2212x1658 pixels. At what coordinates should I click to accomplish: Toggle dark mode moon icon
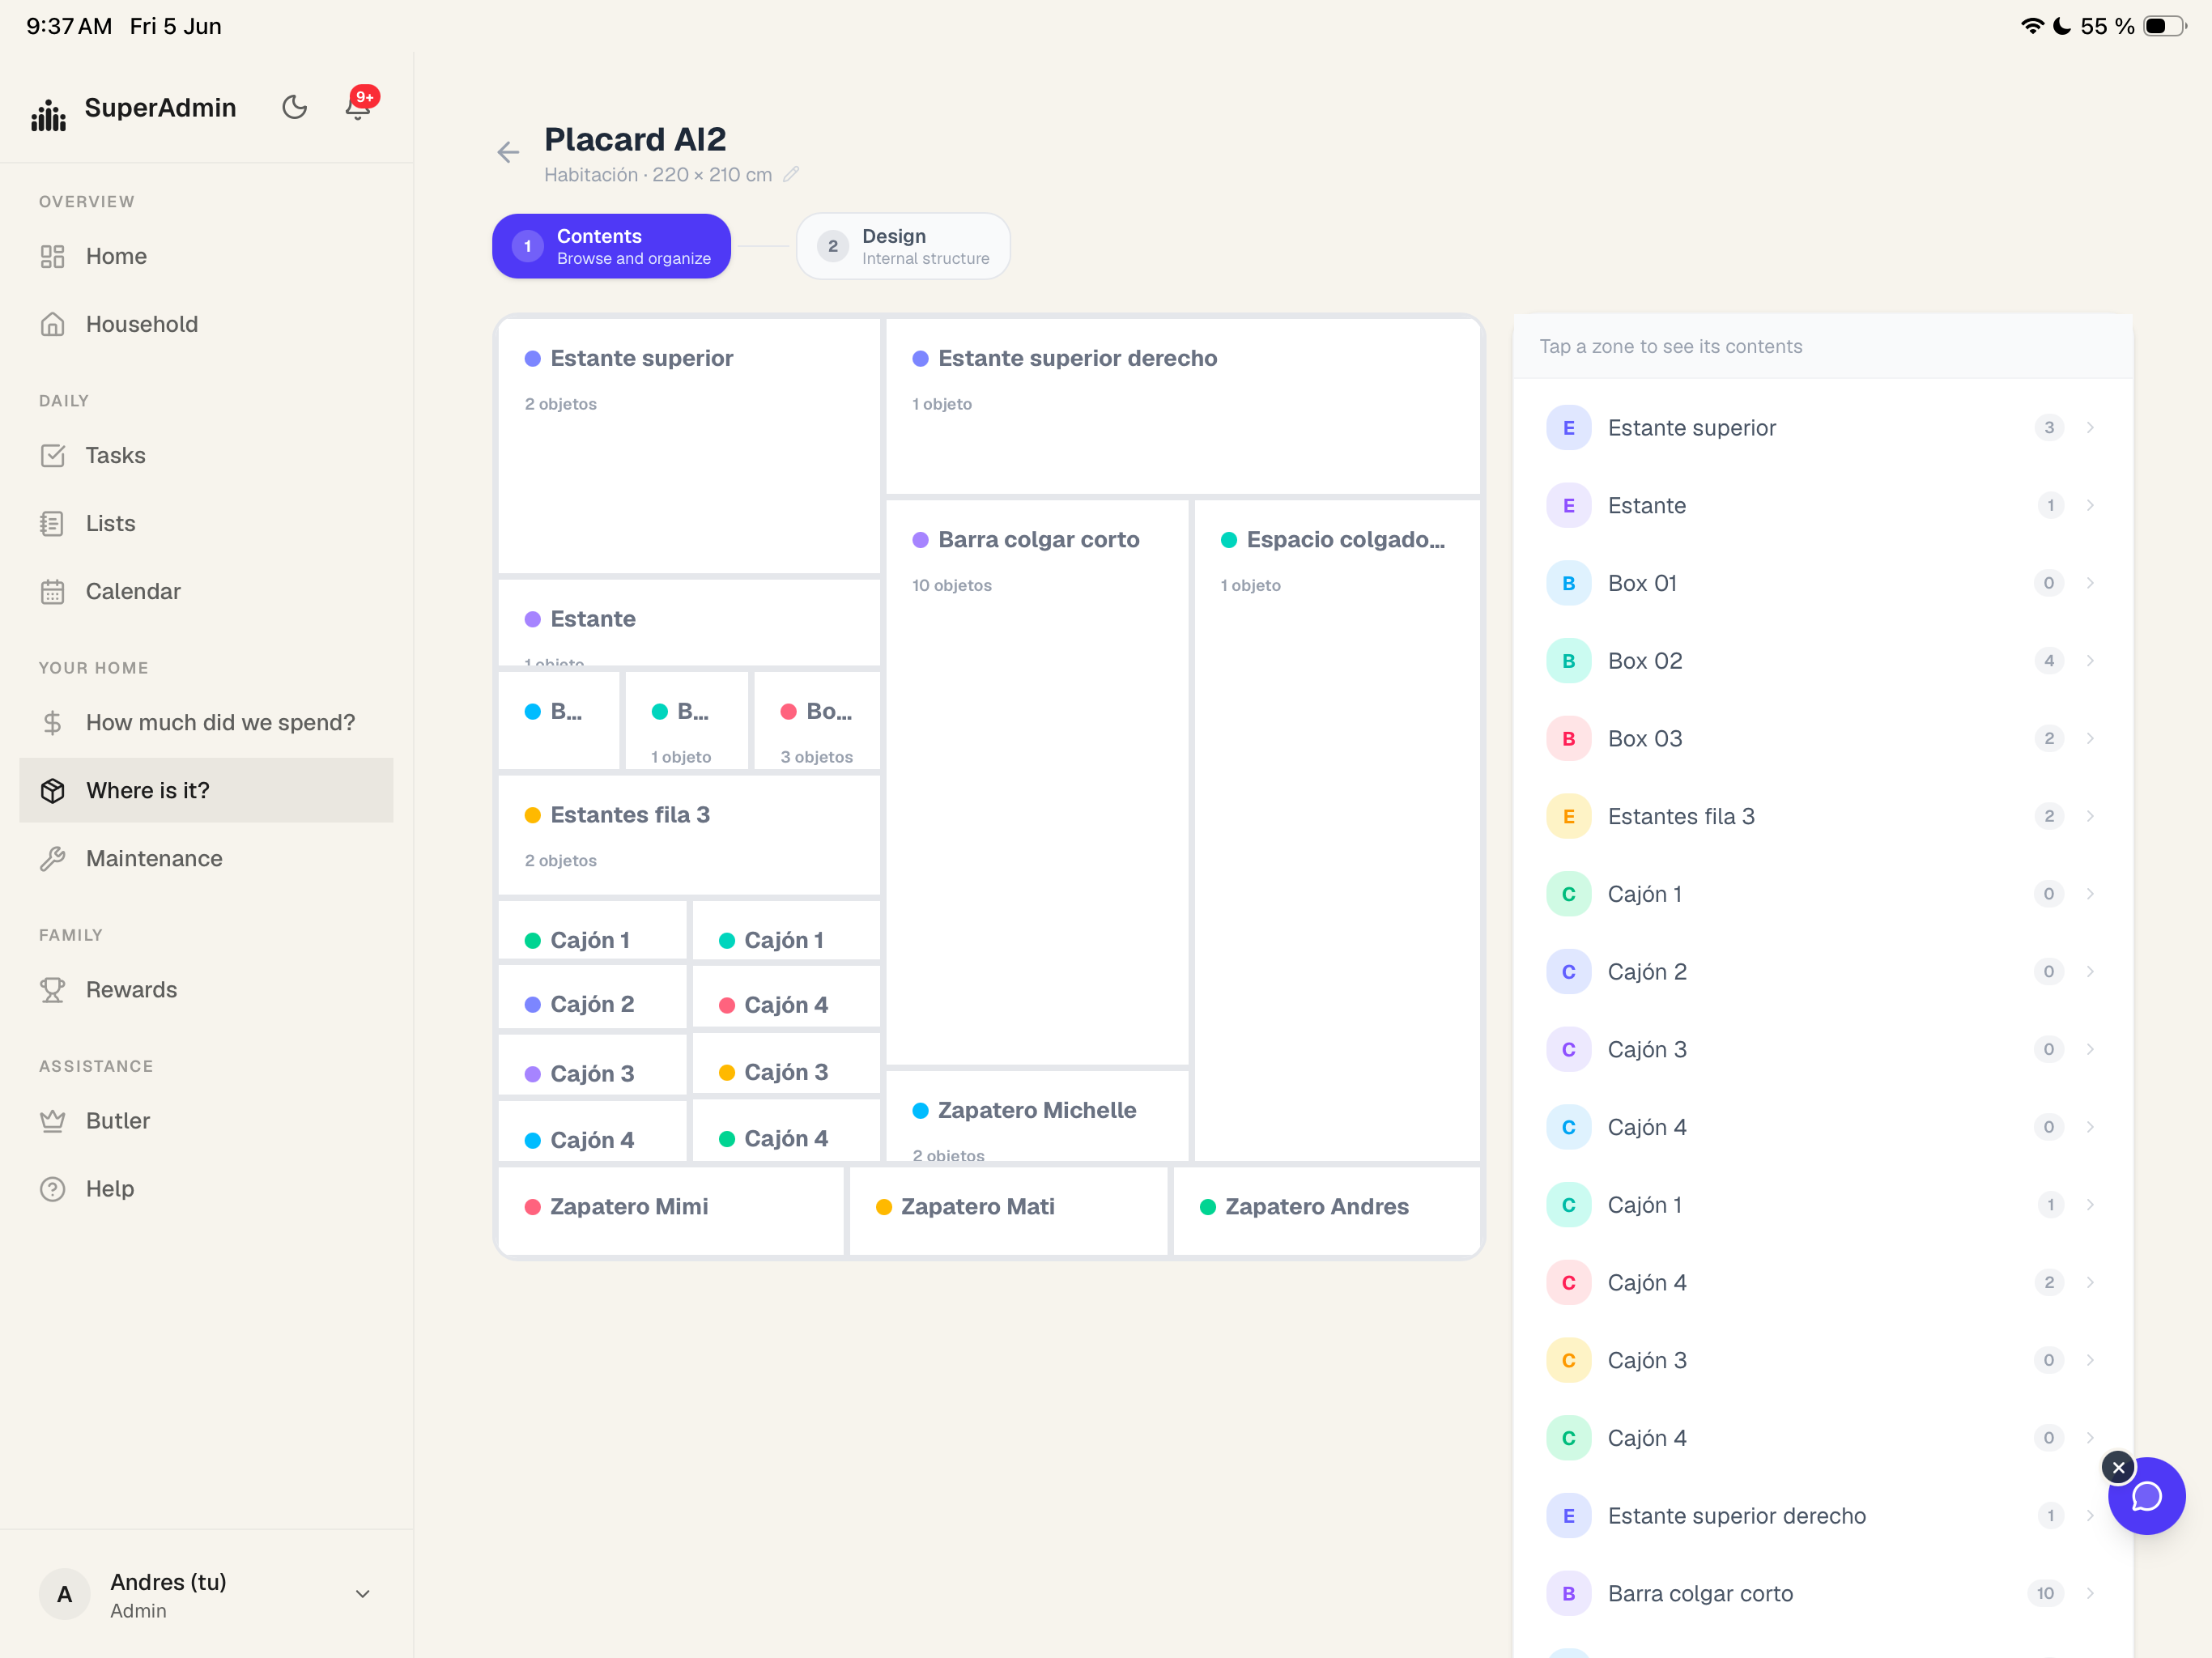point(294,107)
